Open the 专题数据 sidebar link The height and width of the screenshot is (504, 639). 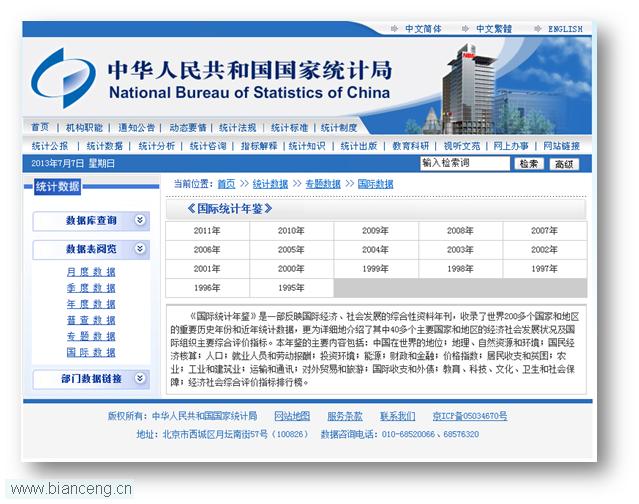pyautogui.click(x=91, y=336)
